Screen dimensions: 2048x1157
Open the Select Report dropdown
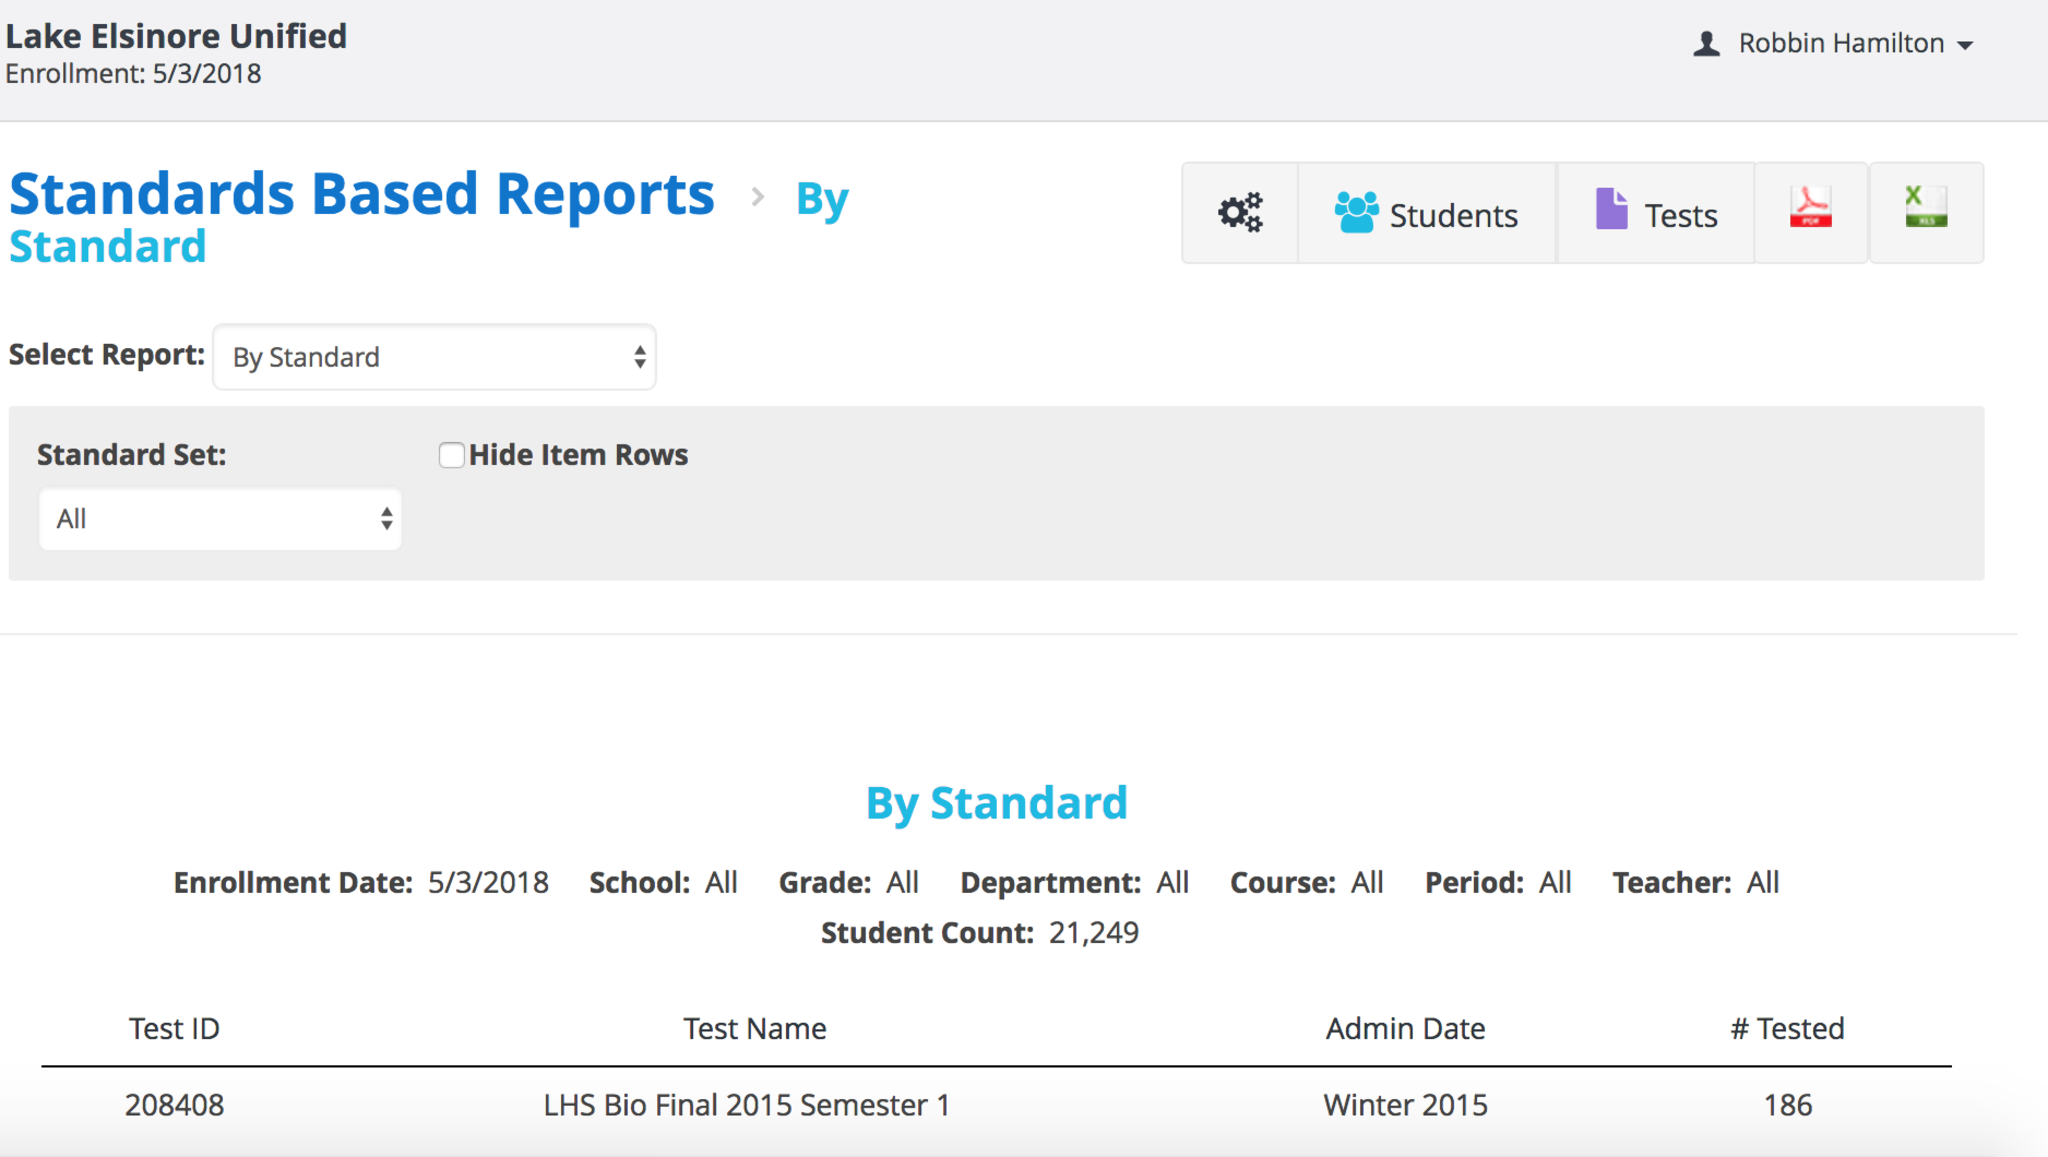tap(434, 357)
